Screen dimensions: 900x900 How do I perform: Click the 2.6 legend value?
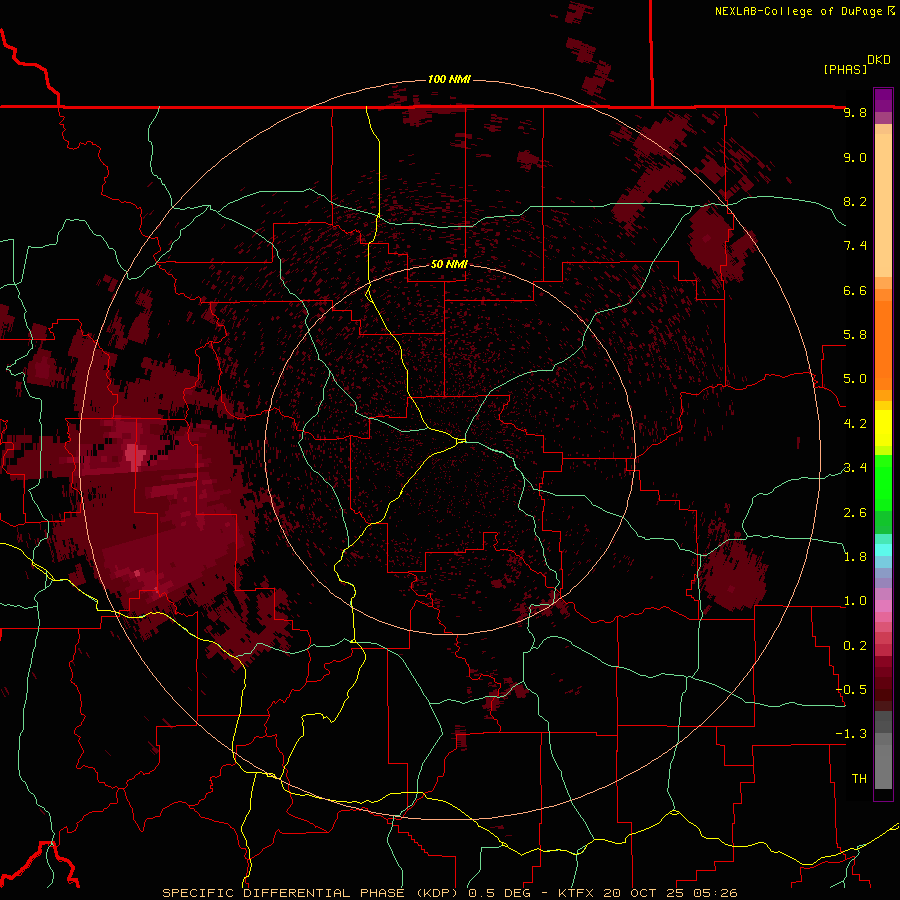click(855, 513)
